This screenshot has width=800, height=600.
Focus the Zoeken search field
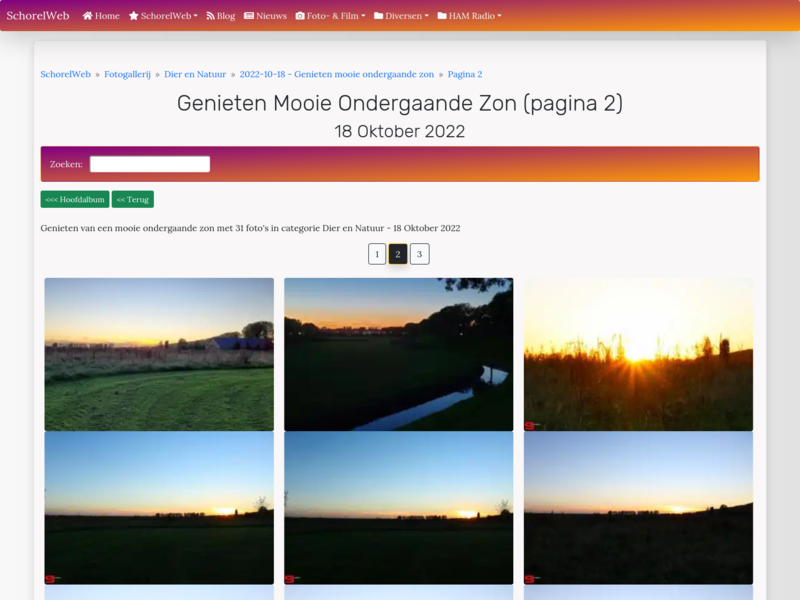(150, 164)
